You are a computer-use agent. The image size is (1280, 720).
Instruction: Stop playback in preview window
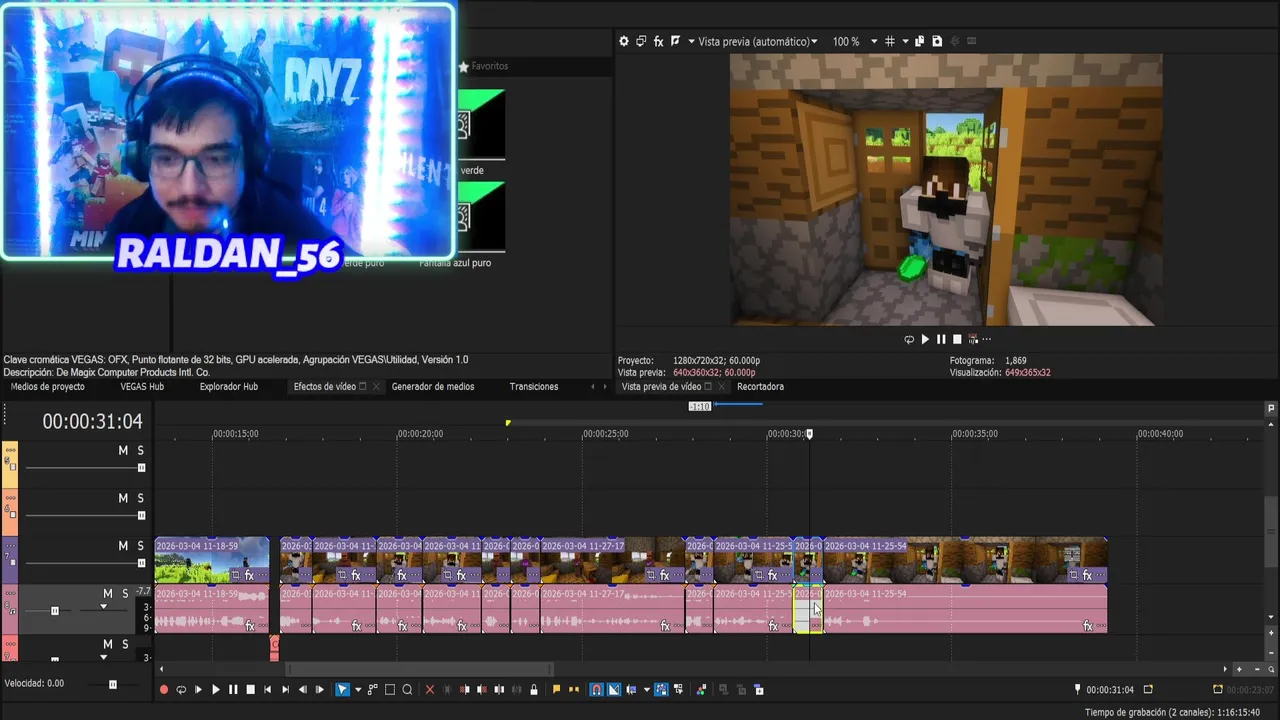tap(957, 339)
